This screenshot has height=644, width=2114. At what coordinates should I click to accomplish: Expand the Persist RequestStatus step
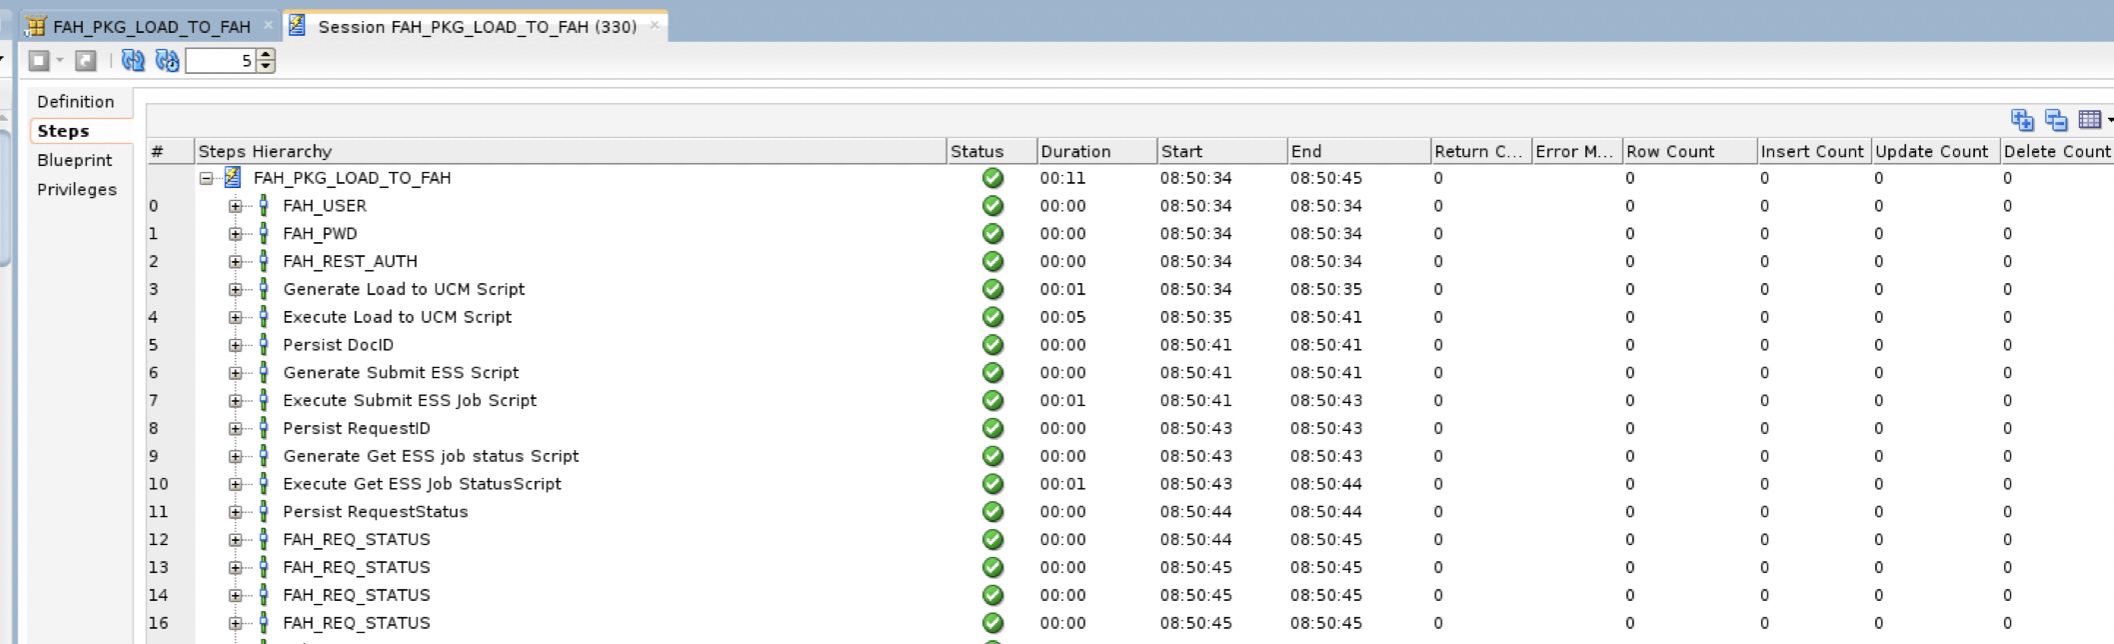(x=235, y=512)
